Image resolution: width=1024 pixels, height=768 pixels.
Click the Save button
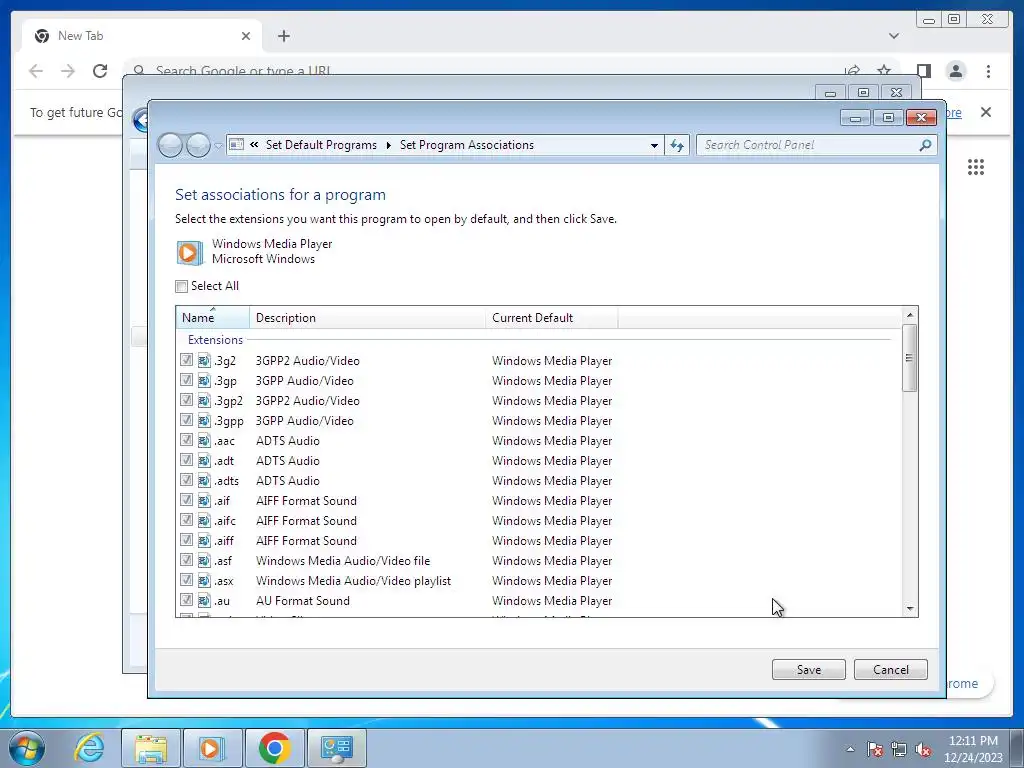pos(808,669)
